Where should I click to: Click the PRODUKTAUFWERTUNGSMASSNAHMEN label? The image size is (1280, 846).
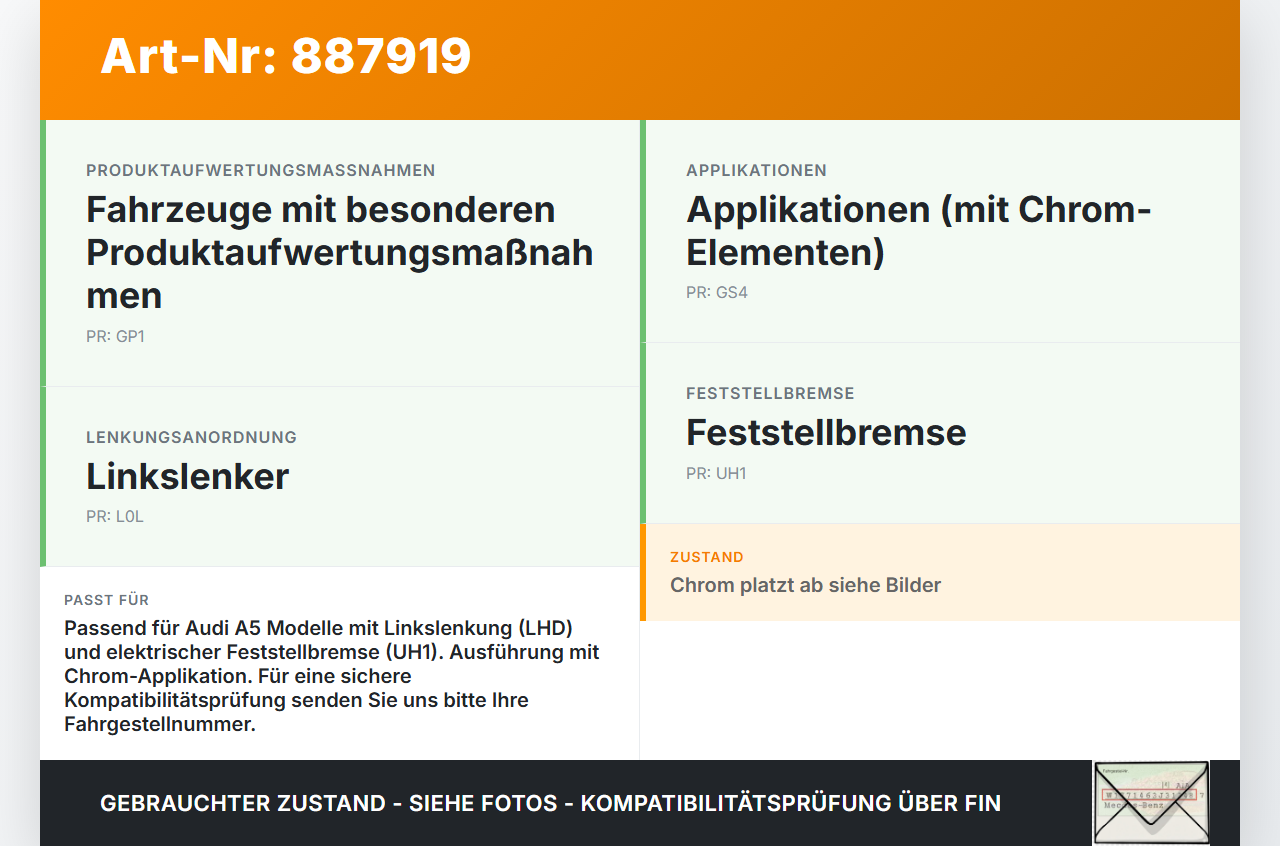[261, 170]
